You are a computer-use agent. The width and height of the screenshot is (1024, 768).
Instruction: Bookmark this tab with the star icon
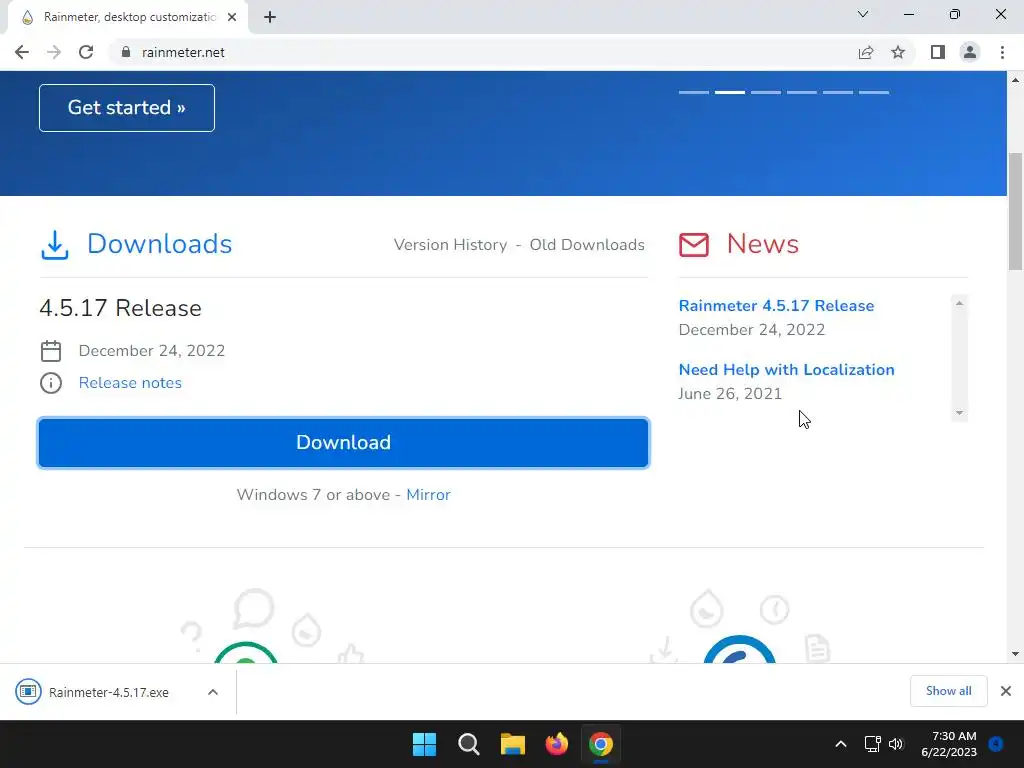[898, 52]
